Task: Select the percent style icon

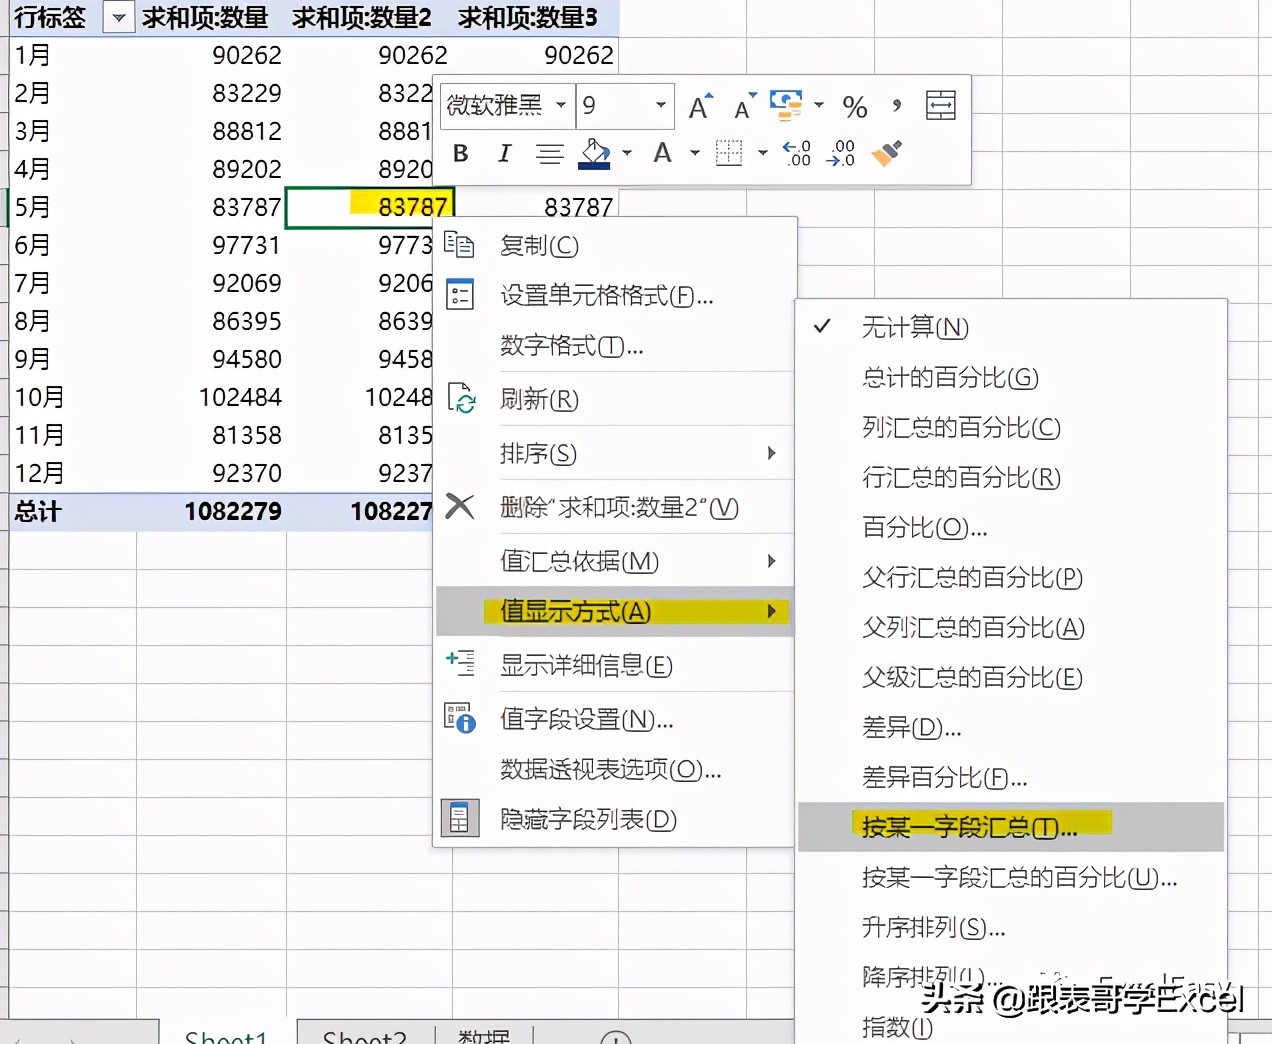Action: pos(855,106)
